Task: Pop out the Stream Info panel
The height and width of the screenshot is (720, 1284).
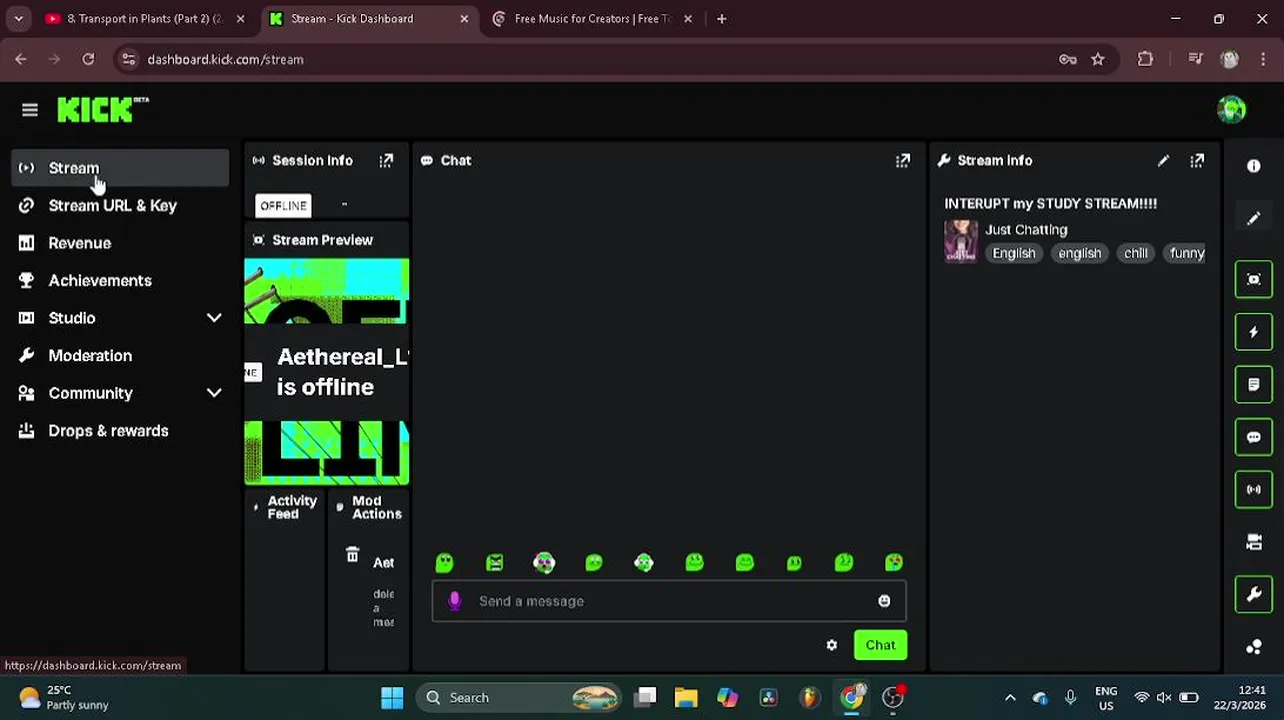Action: 1197,161
